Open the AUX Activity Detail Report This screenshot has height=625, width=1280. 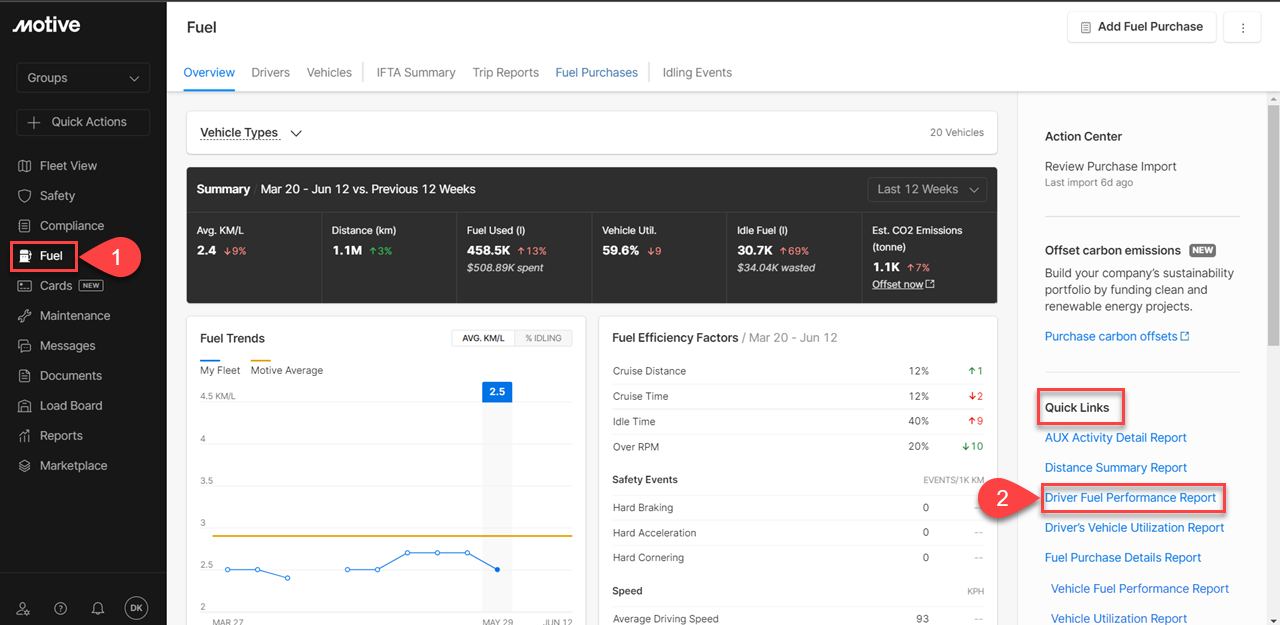[1116, 438]
